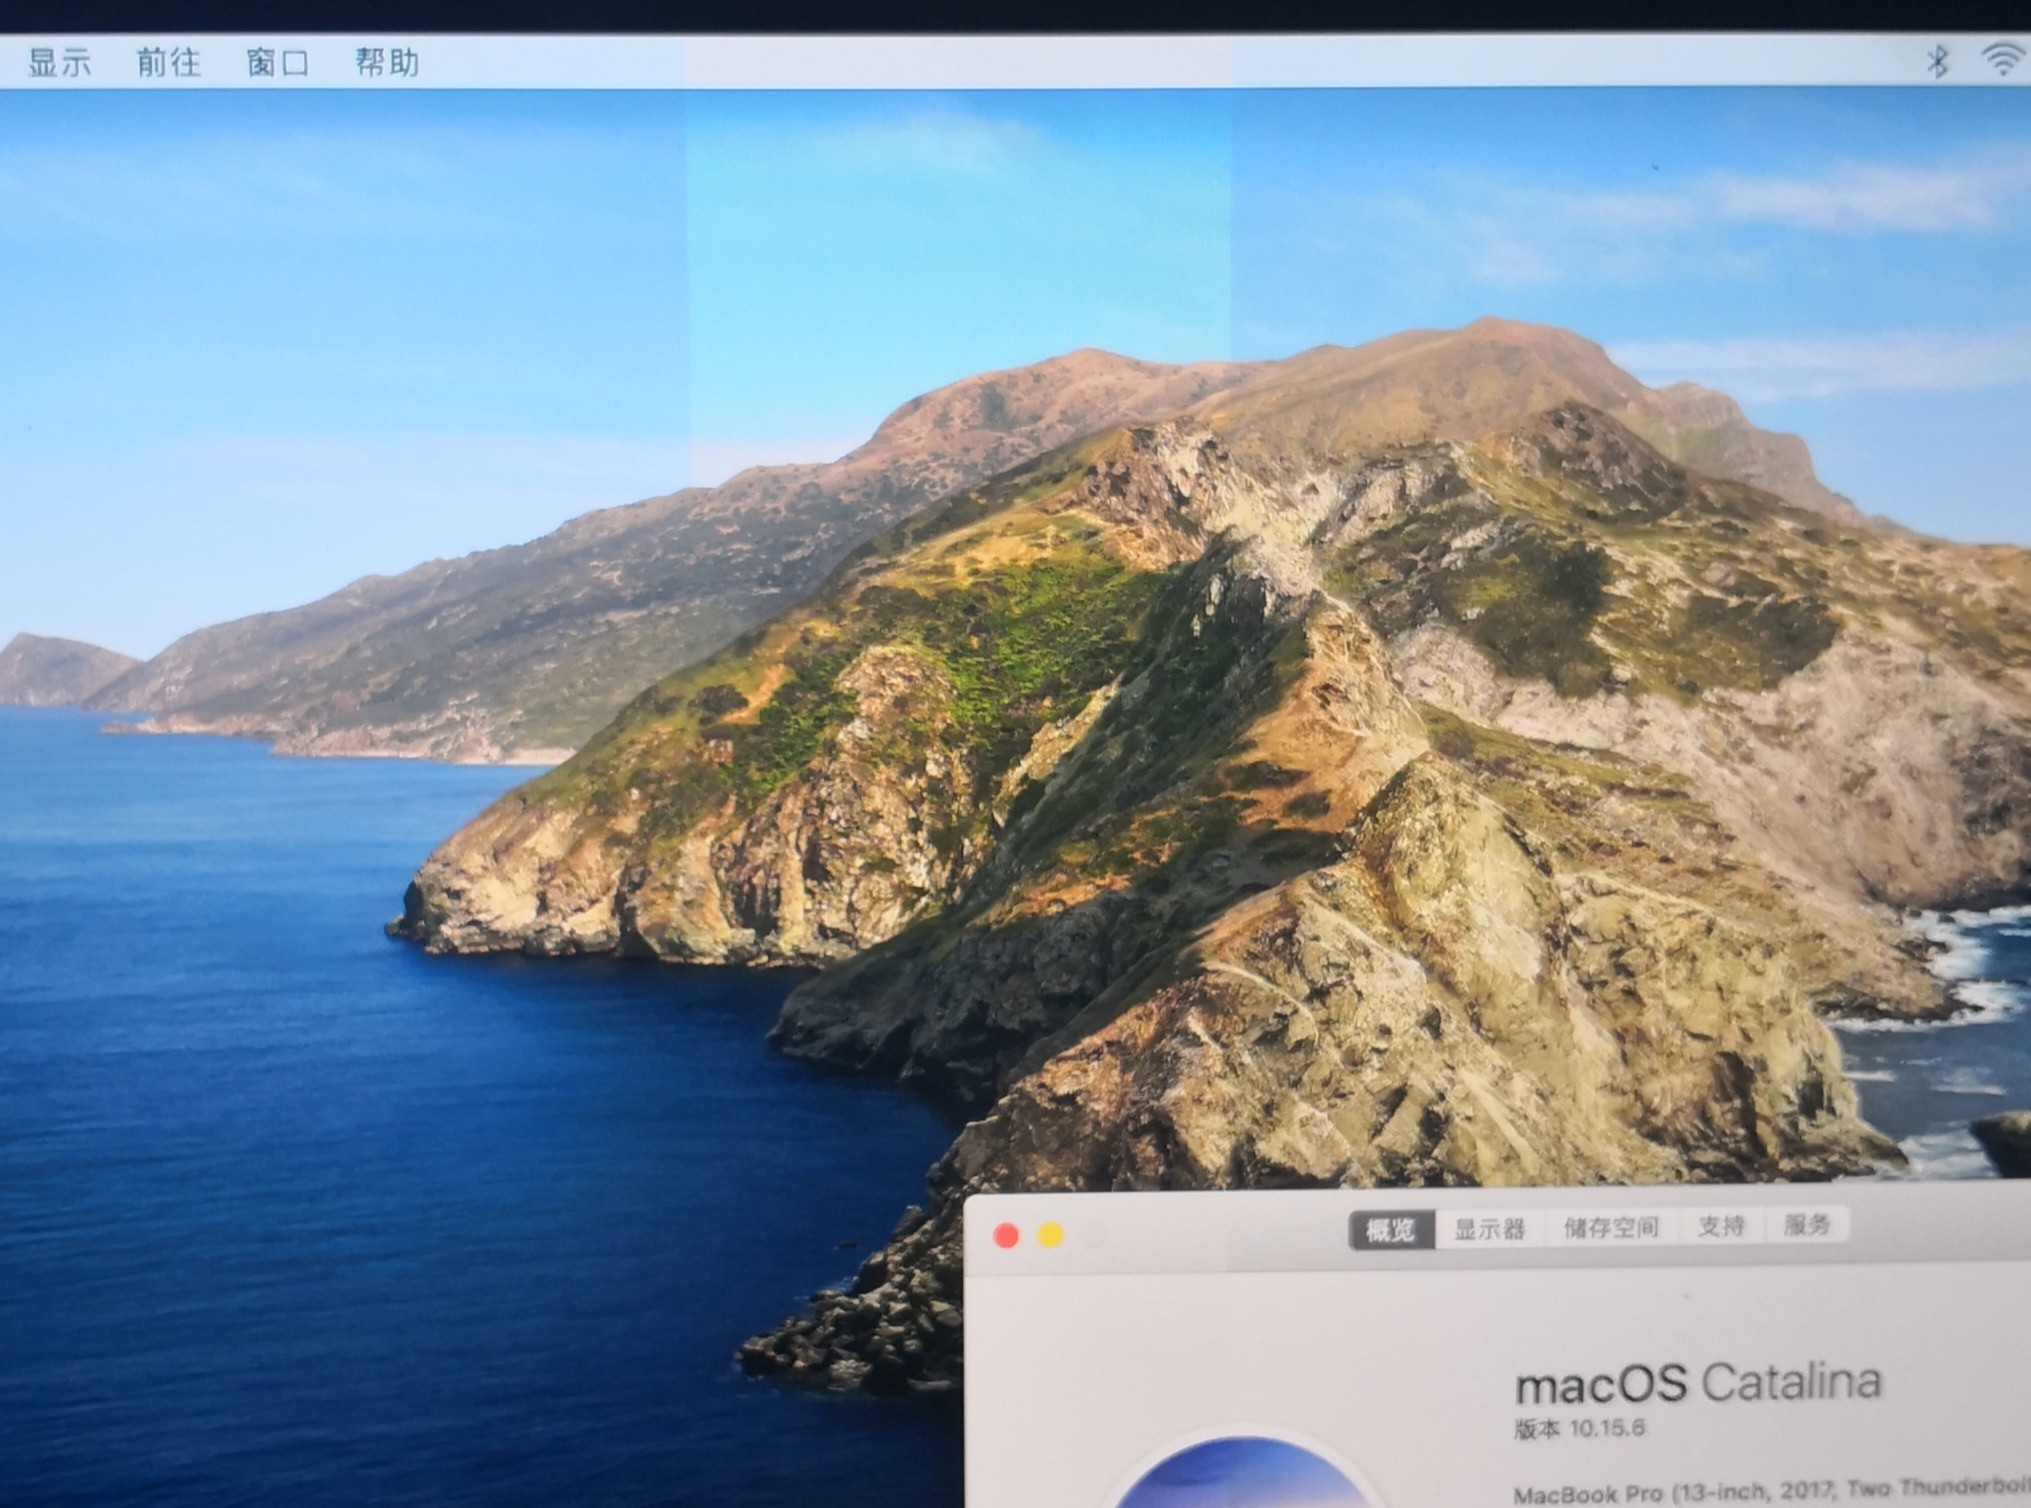
Task: Switch to the 储存空间 tab
Action: coord(1611,1227)
